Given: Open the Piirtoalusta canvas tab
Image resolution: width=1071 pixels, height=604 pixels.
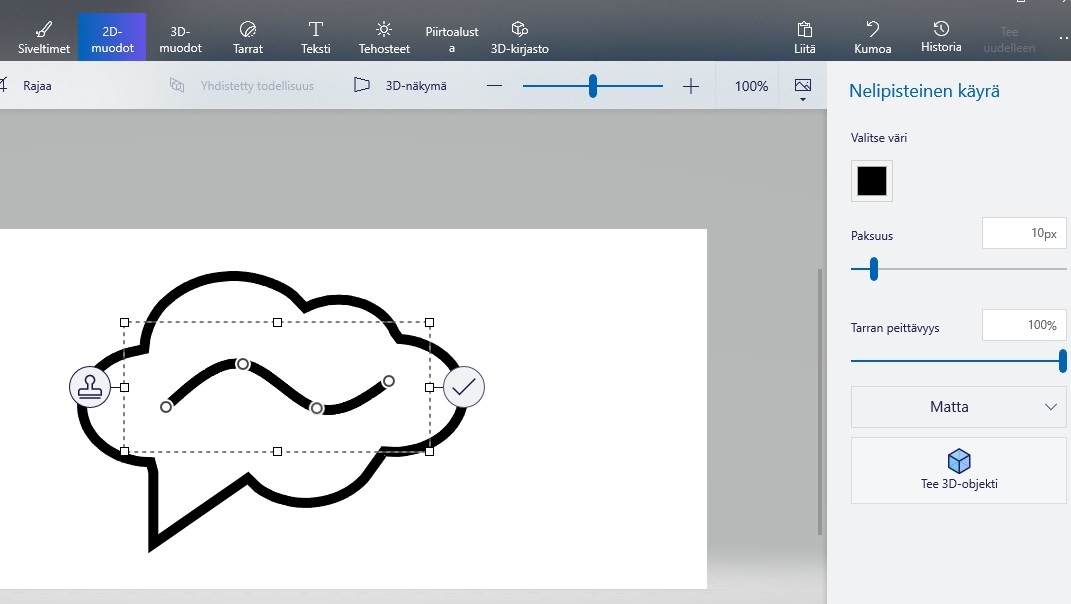Looking at the screenshot, I should tap(452, 39).
